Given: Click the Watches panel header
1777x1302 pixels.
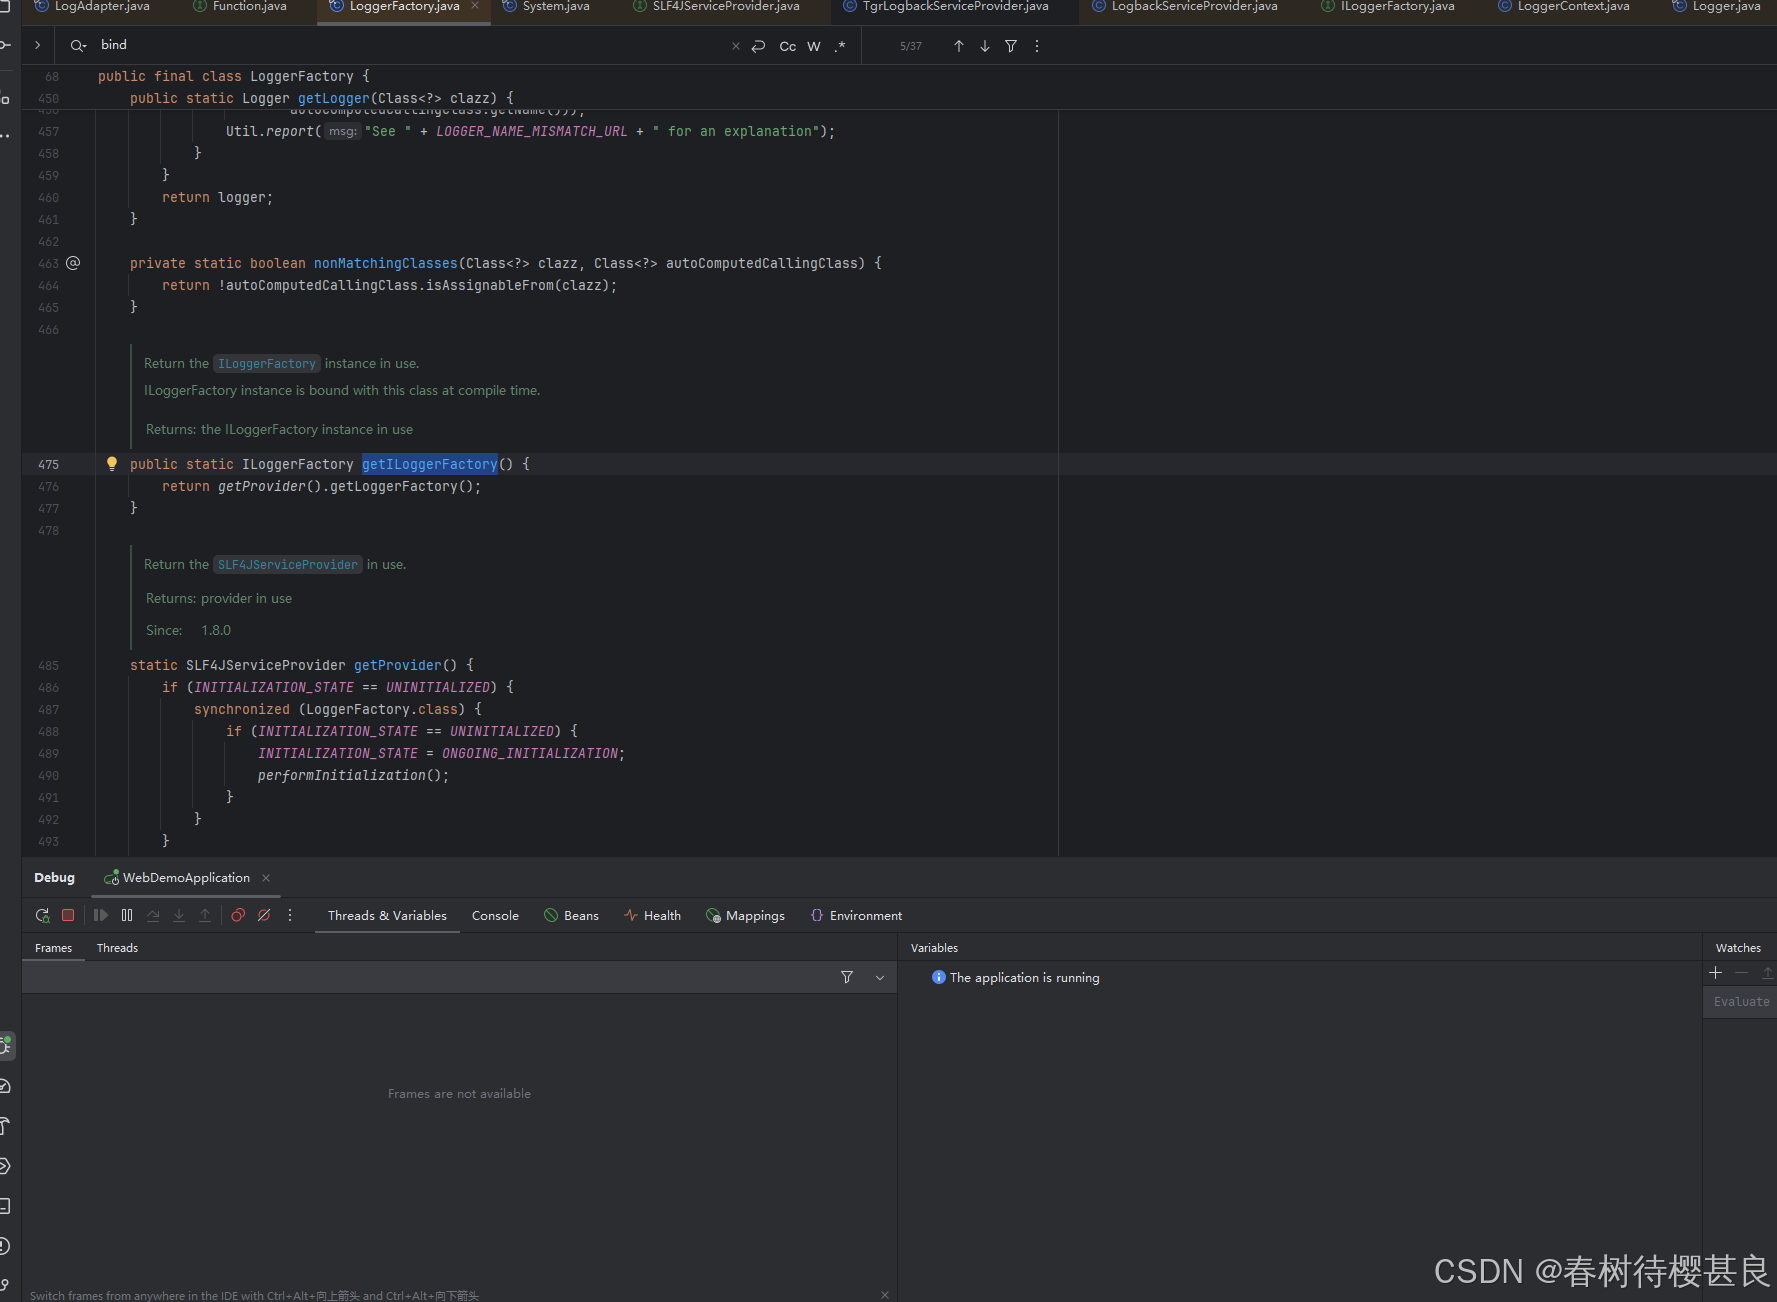Looking at the screenshot, I should (1738, 948).
